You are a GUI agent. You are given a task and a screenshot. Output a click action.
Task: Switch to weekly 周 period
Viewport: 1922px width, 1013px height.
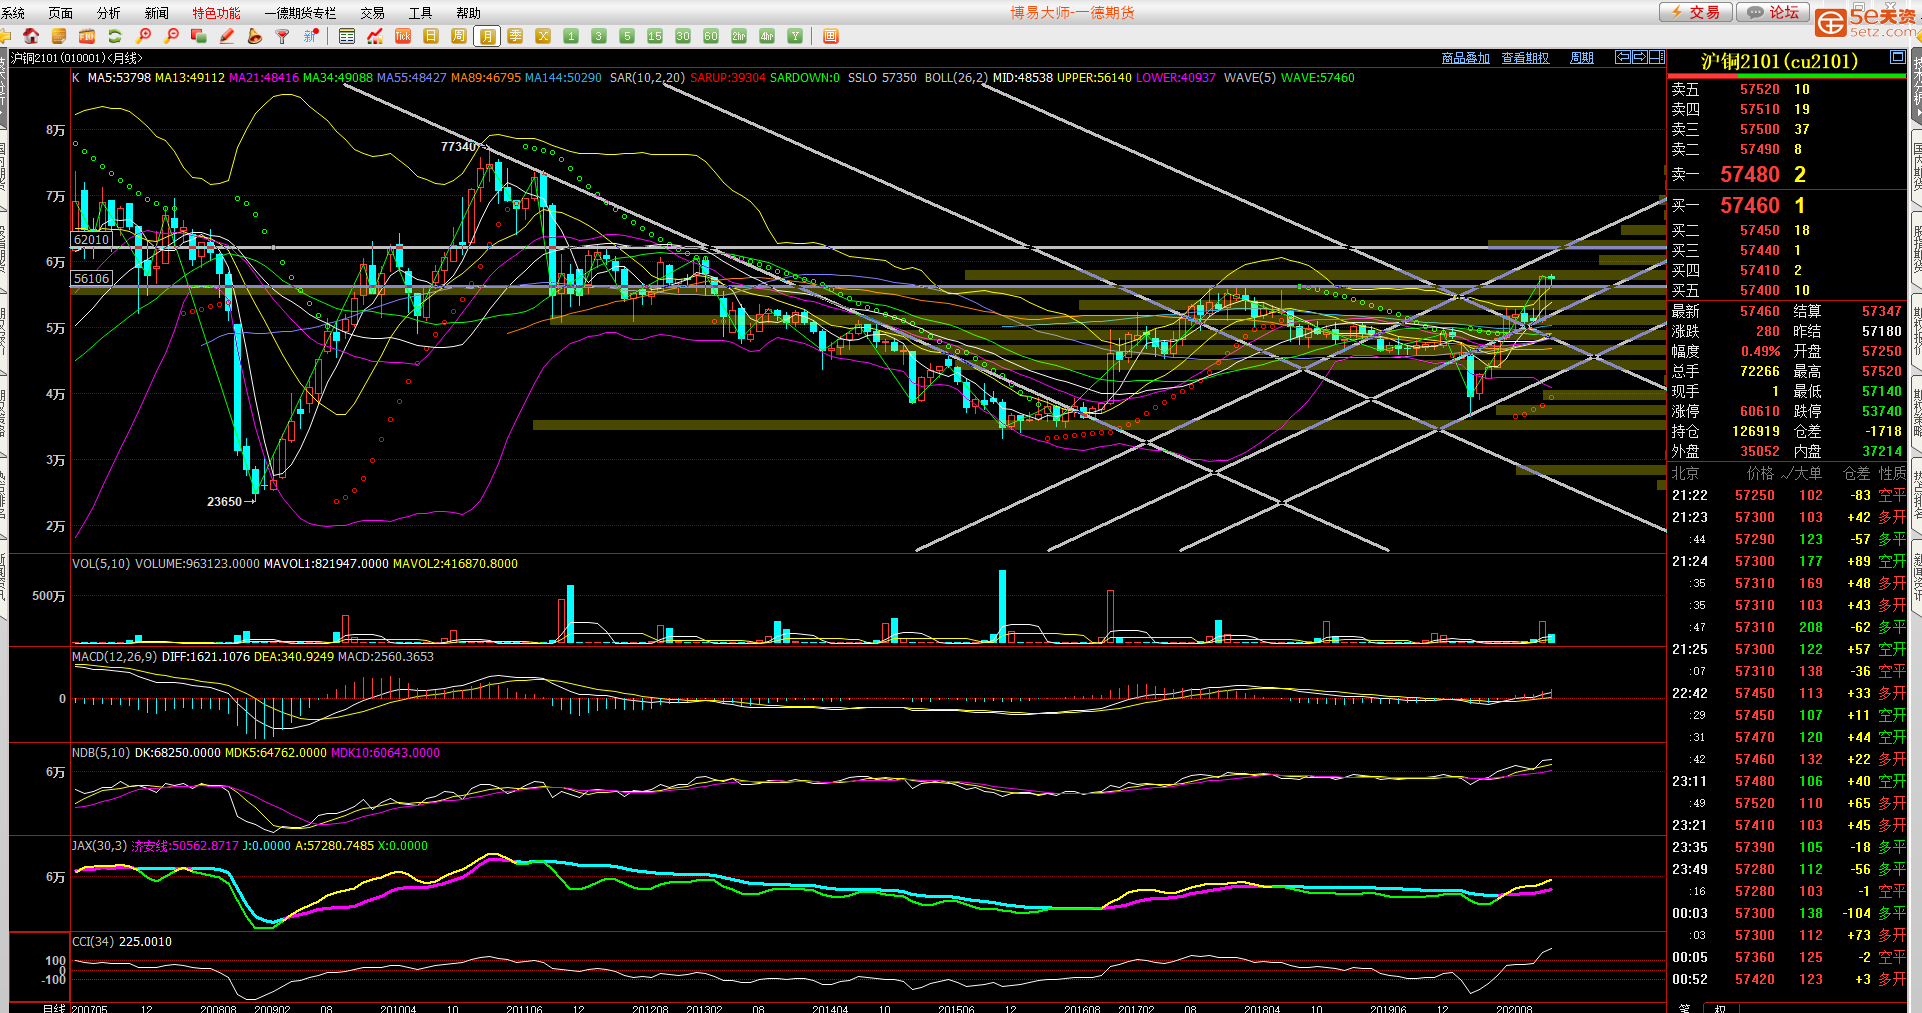459,36
